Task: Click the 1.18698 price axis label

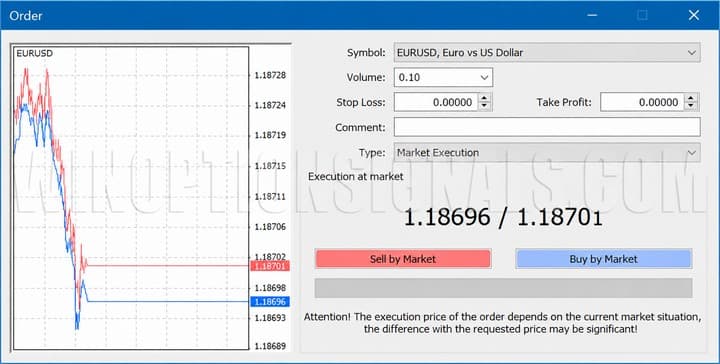Action: click(270, 288)
